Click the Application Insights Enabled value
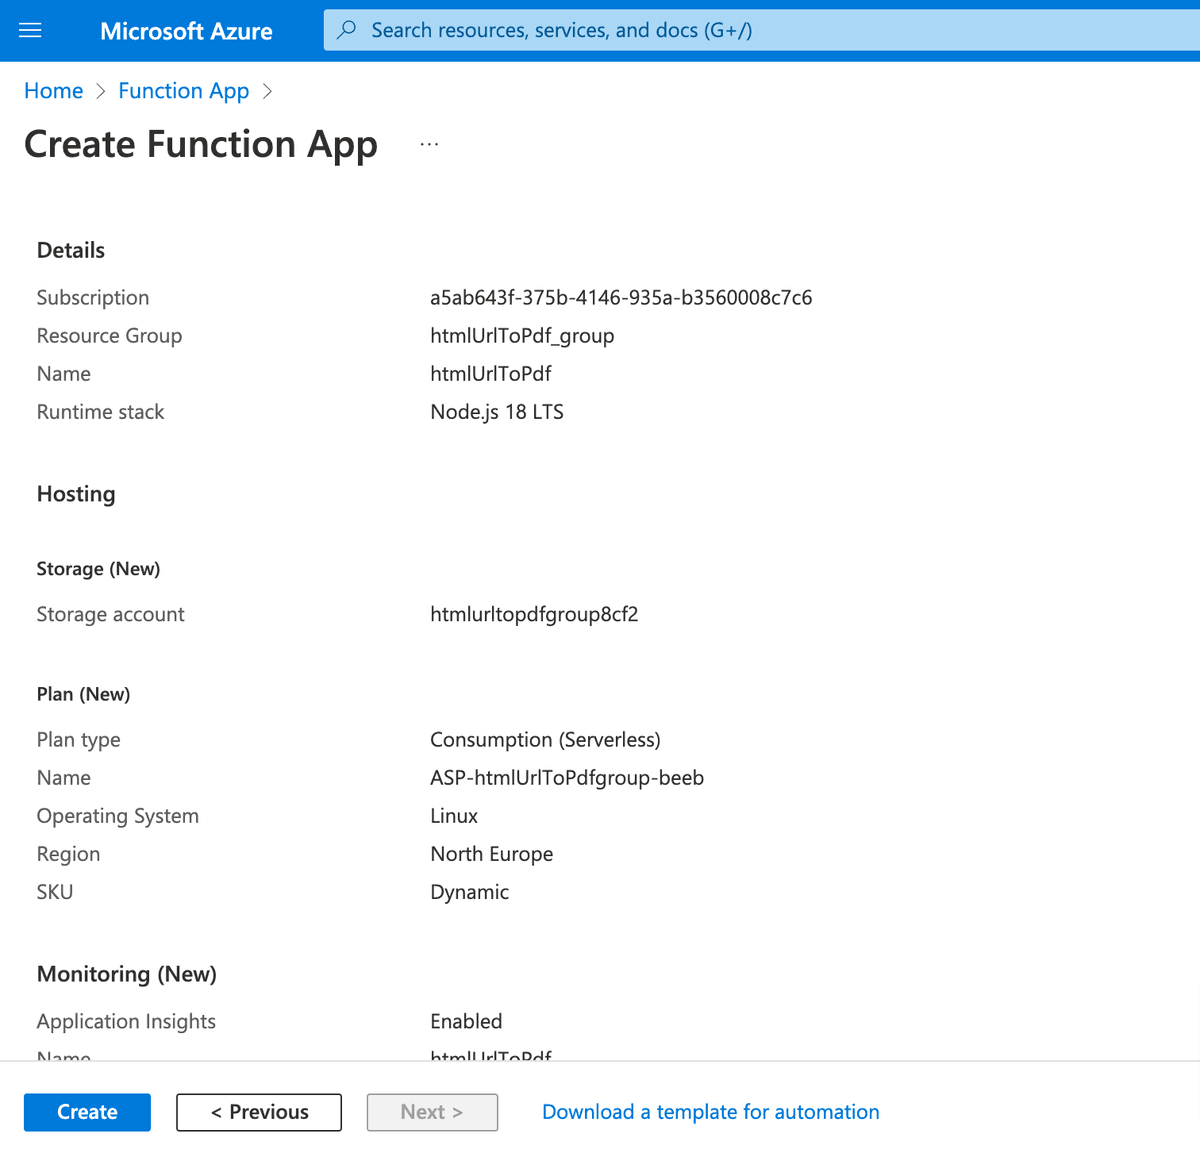1200x1152 pixels. click(466, 1021)
